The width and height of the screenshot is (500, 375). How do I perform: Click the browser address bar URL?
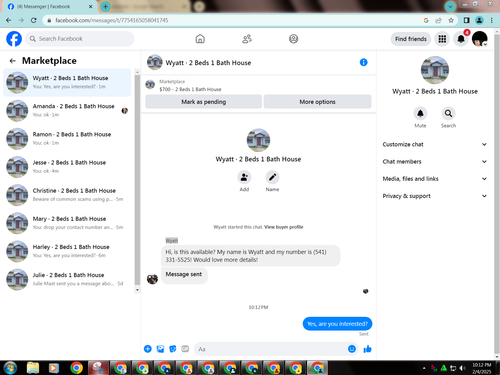pos(112,20)
